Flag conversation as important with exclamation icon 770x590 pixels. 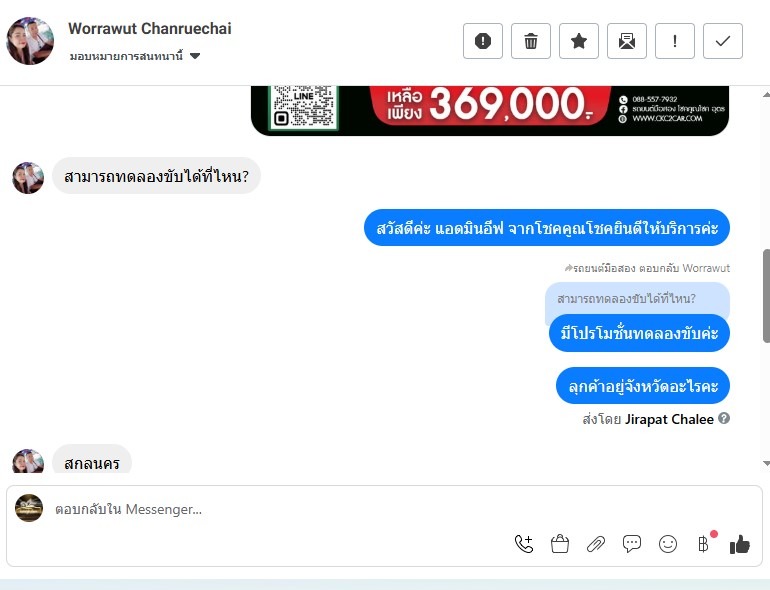675,41
